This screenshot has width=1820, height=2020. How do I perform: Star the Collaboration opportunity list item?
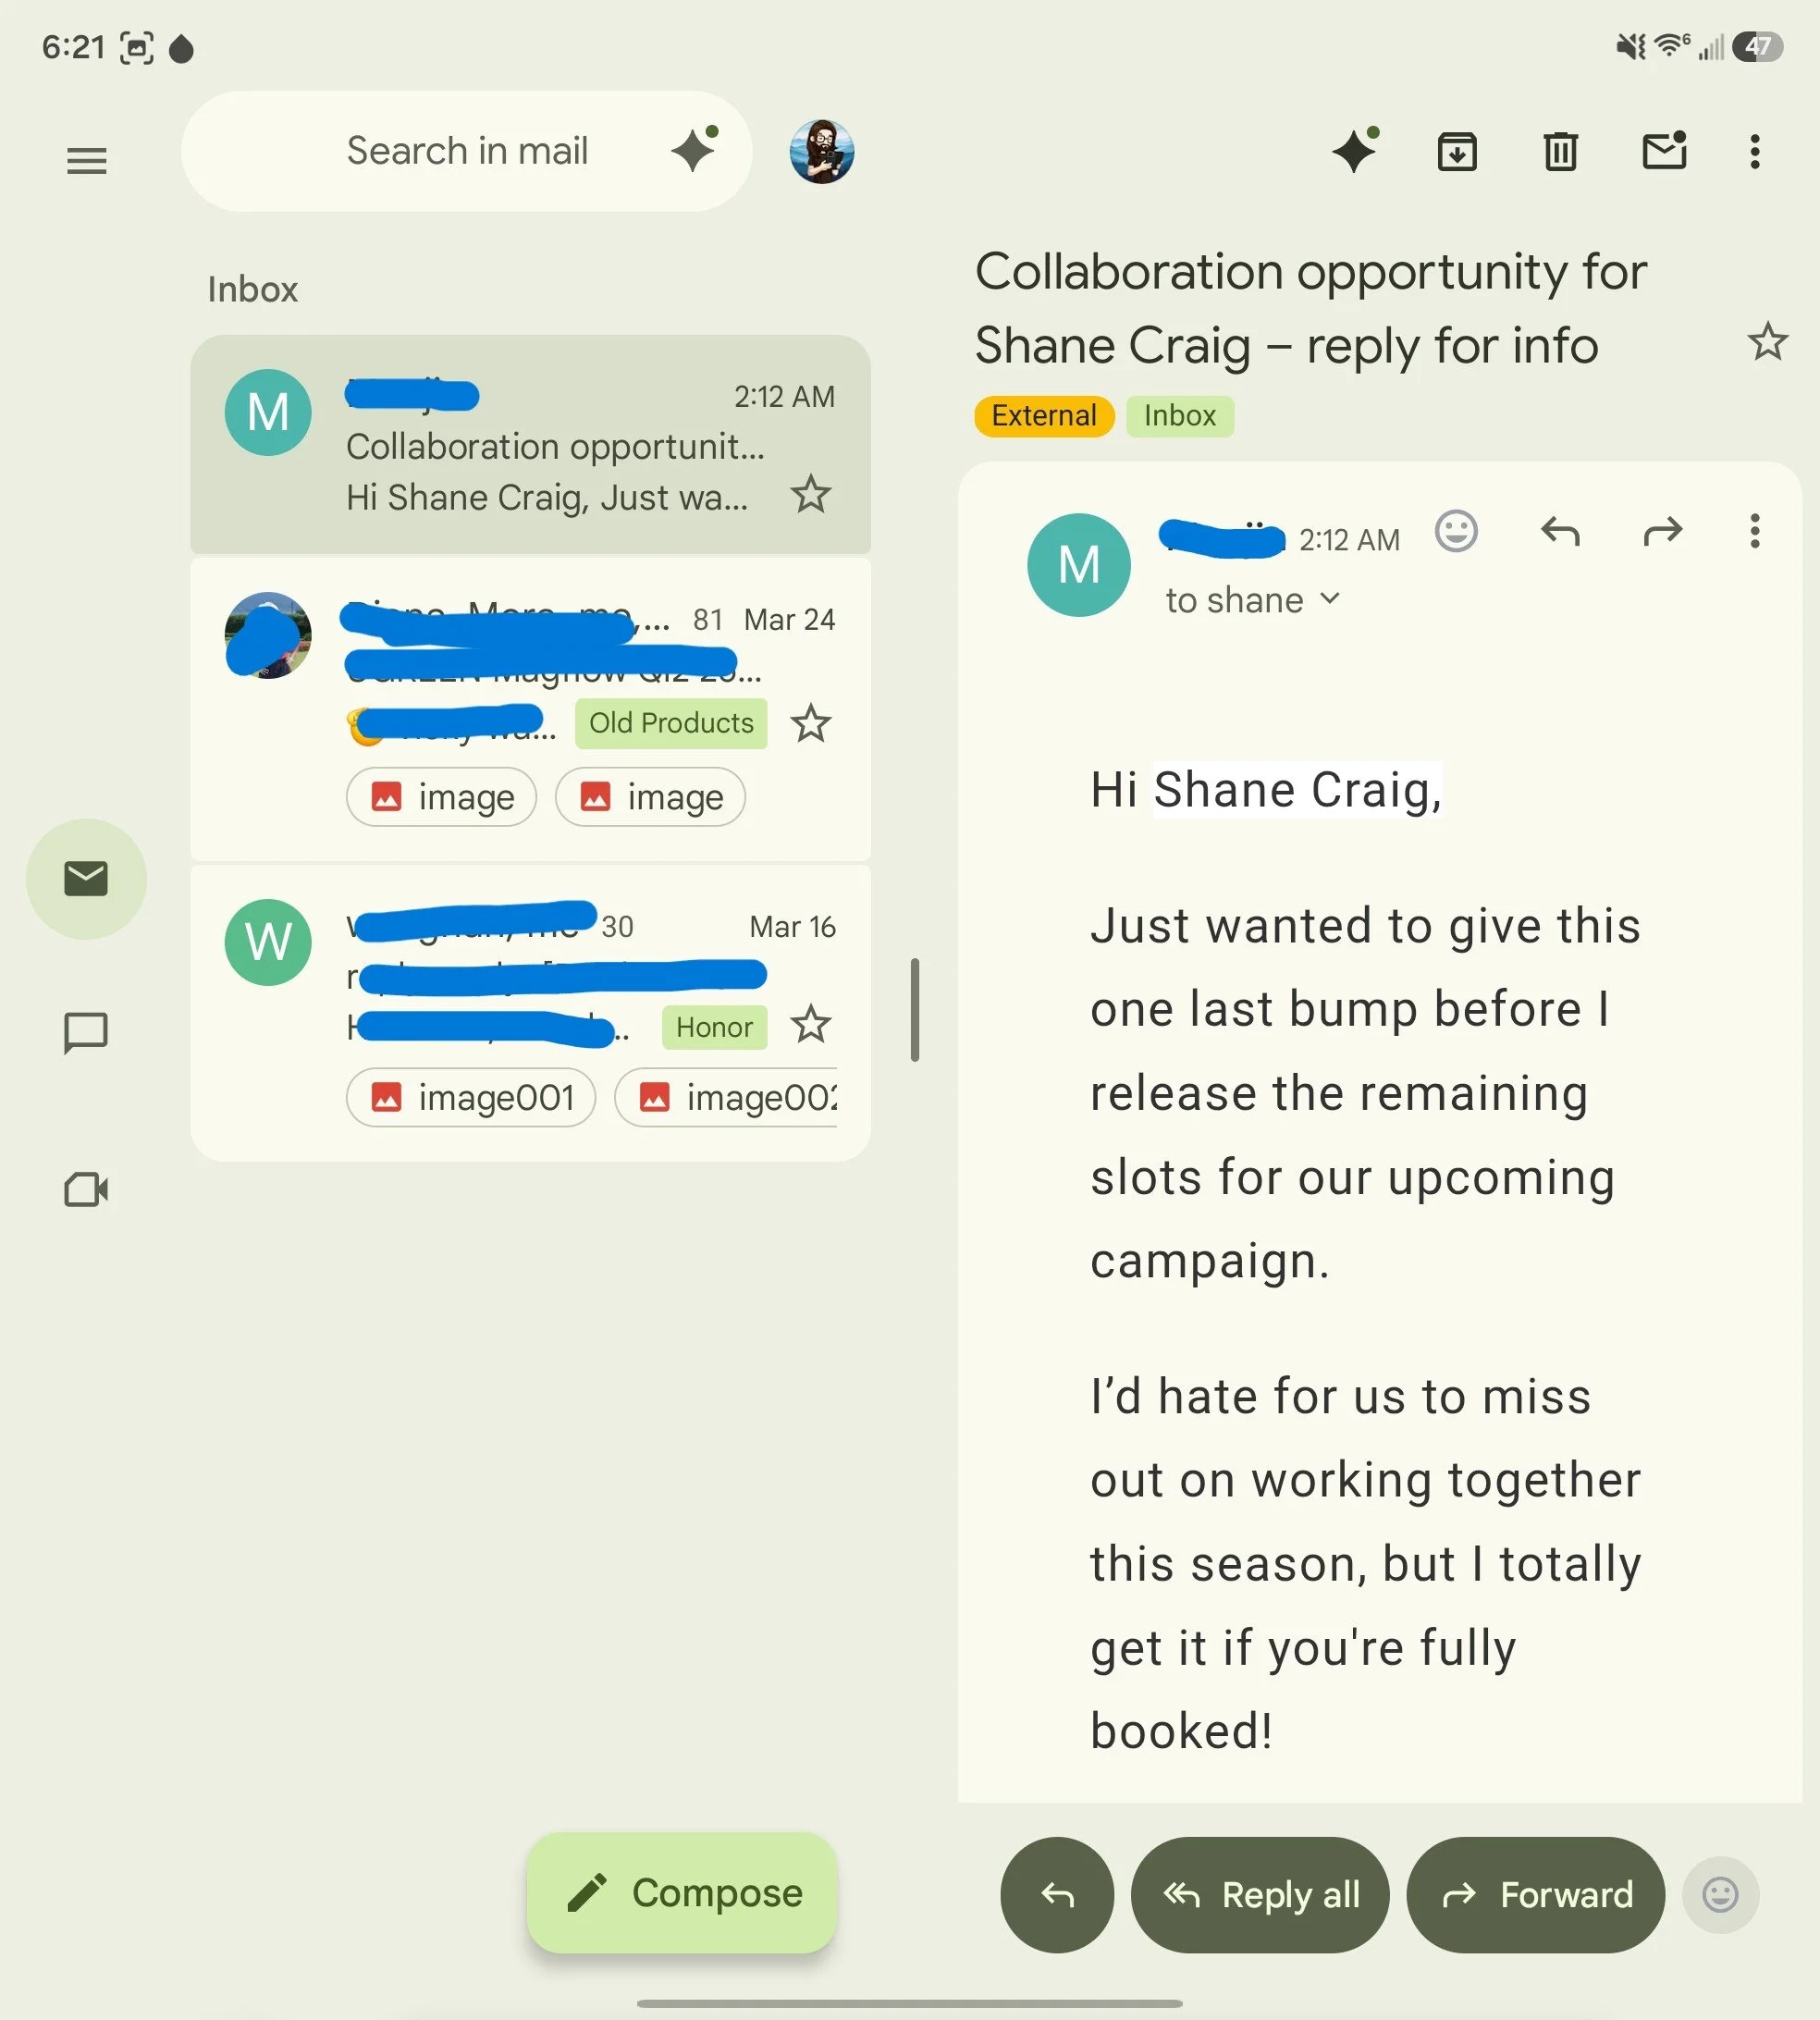coord(810,494)
